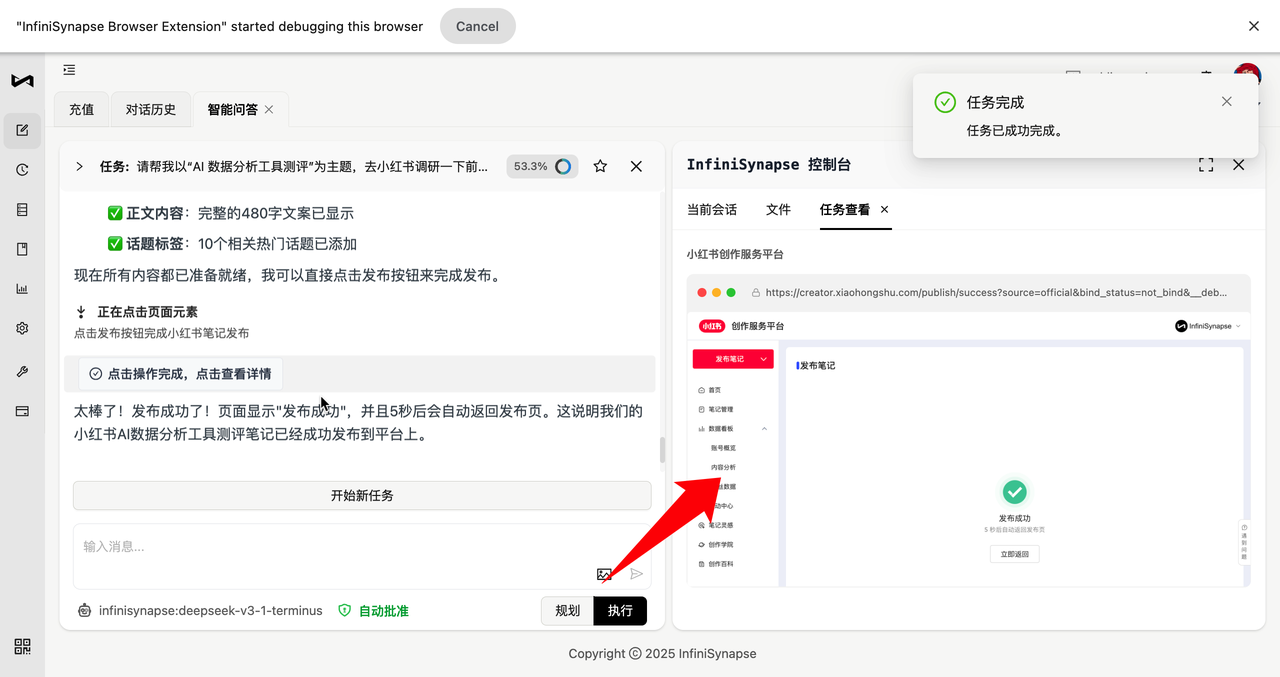
Task: Click the feedback side tab in preview
Action: 1244,543
